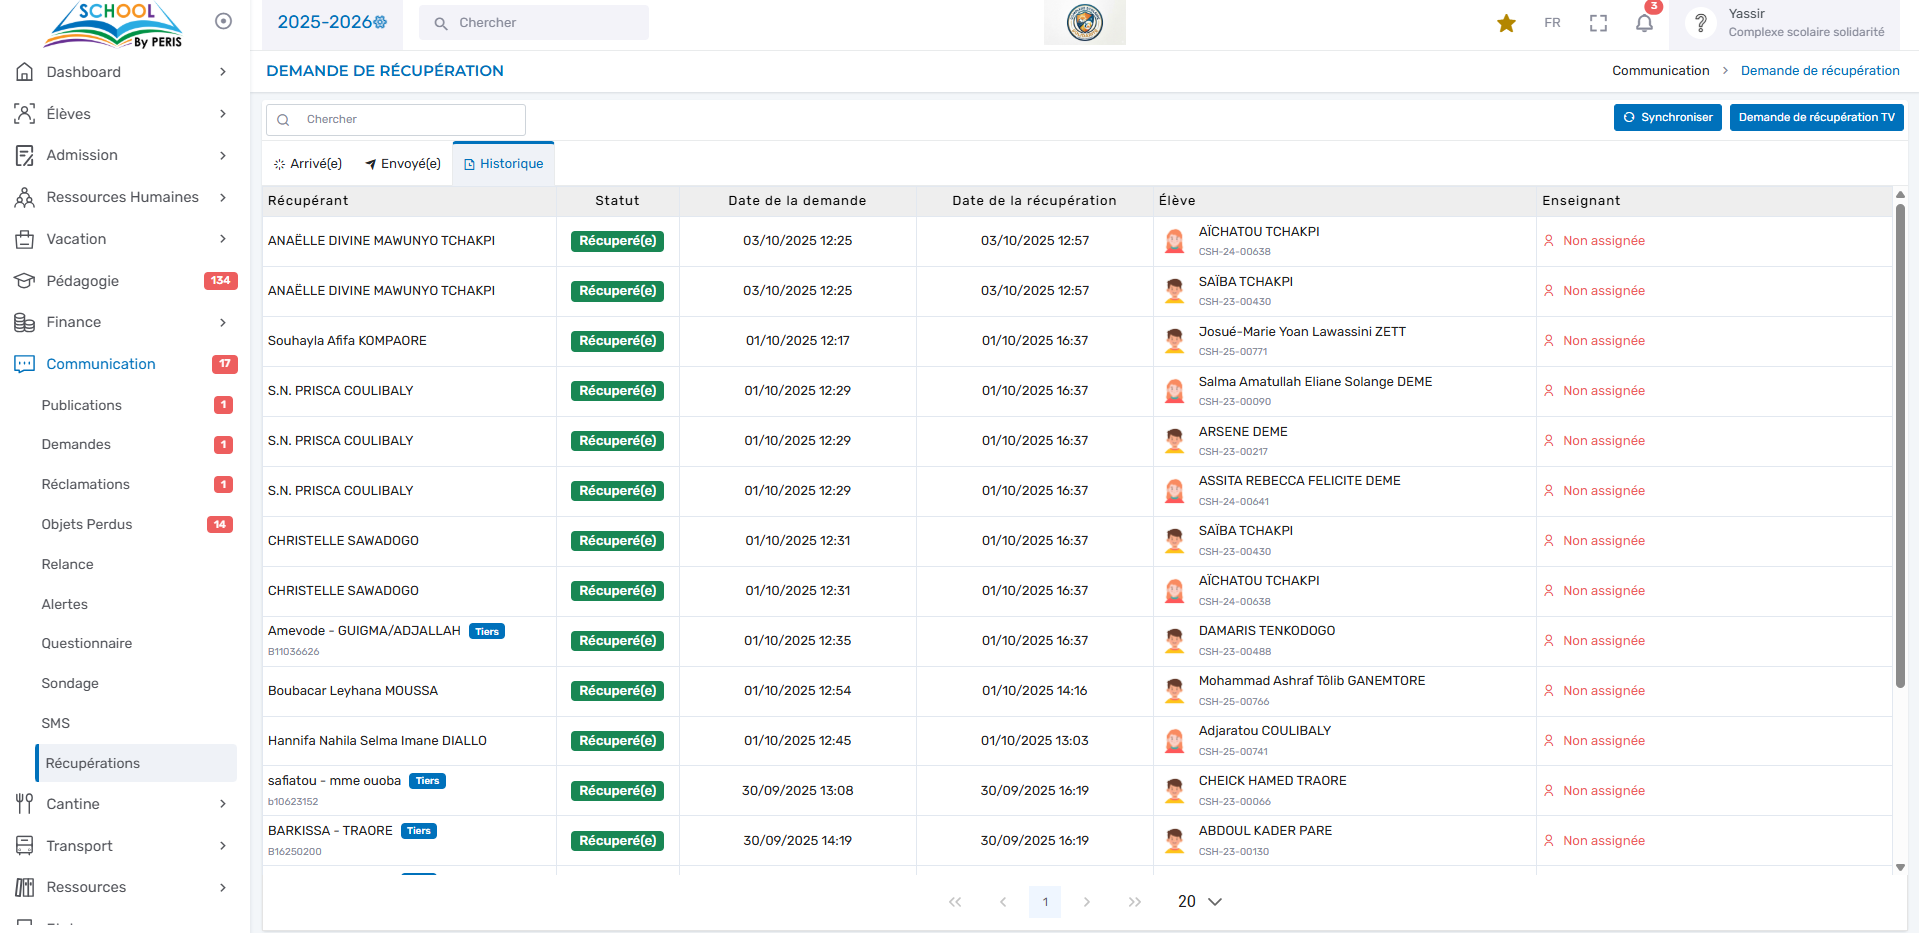This screenshot has width=1919, height=933.
Task: Open the page size dropdown showing 20
Action: tap(1200, 901)
